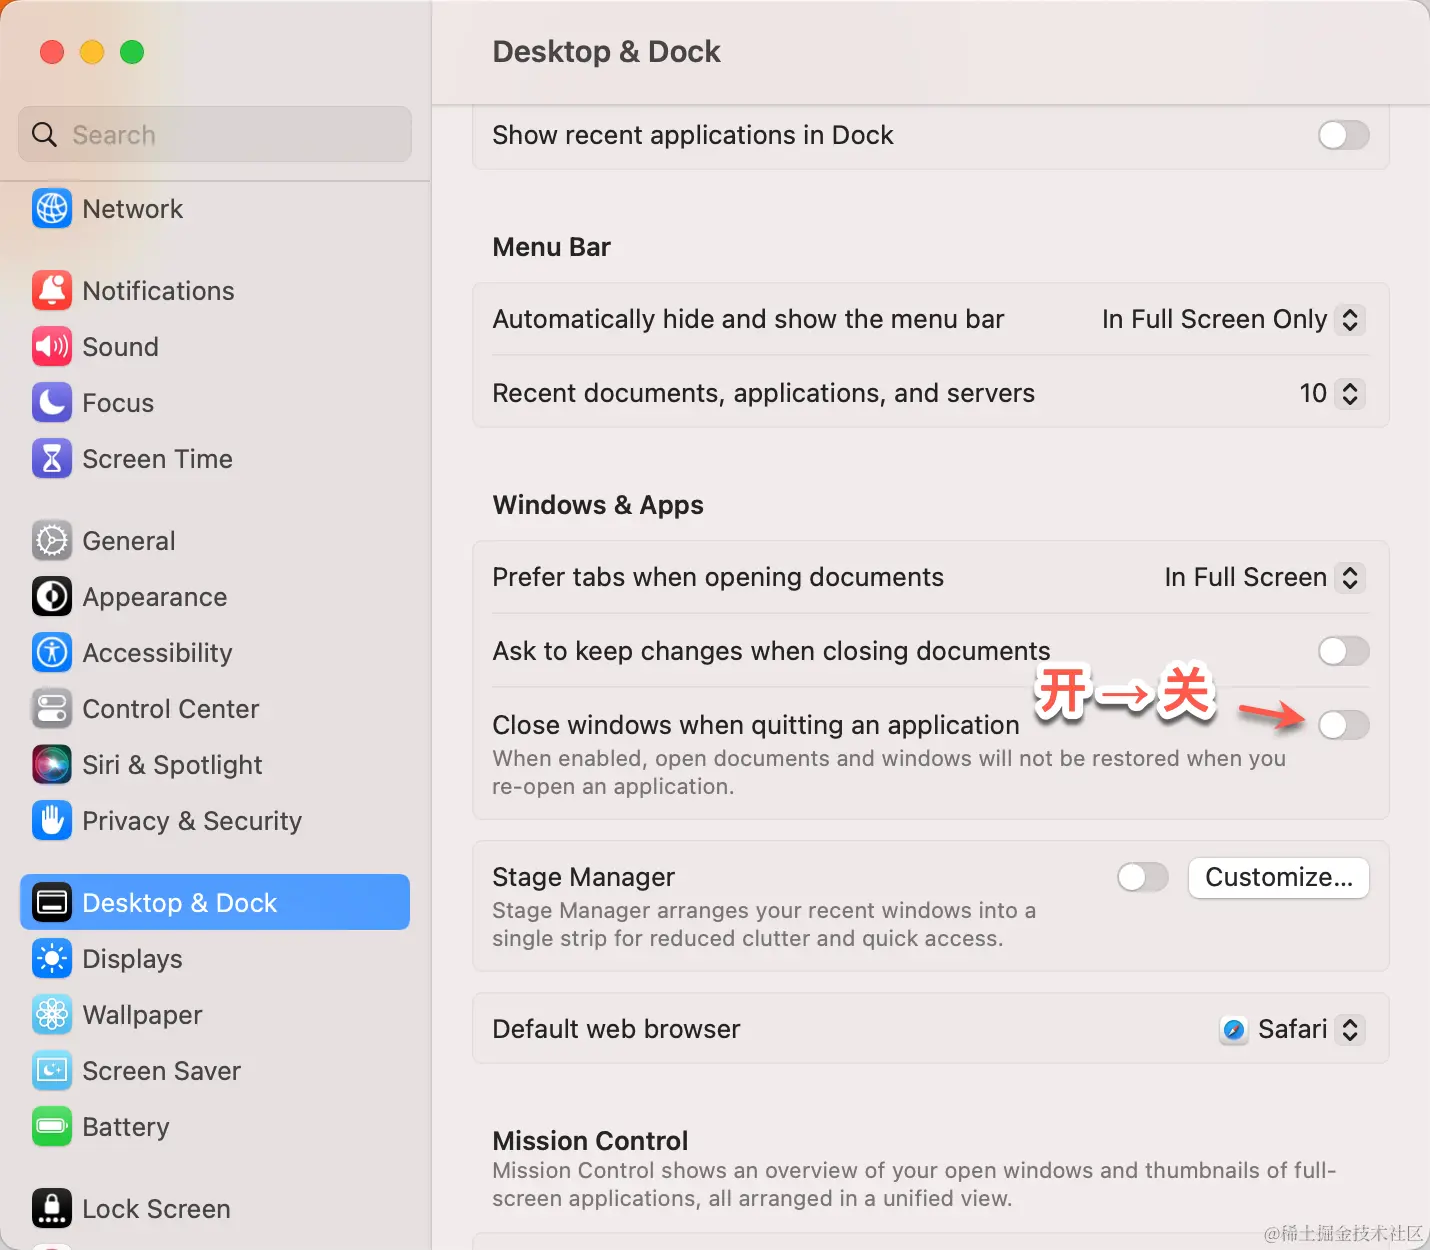Open Lock Screen settings

tap(156, 1209)
